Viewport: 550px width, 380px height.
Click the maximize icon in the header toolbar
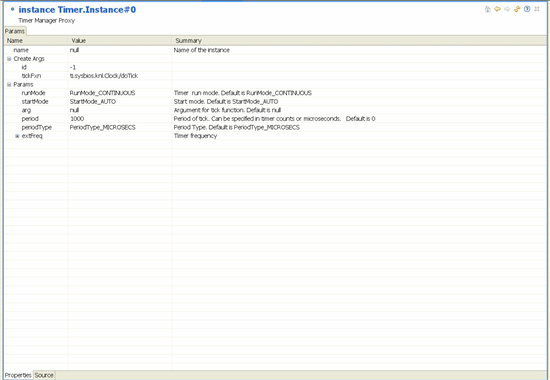coord(537,9)
